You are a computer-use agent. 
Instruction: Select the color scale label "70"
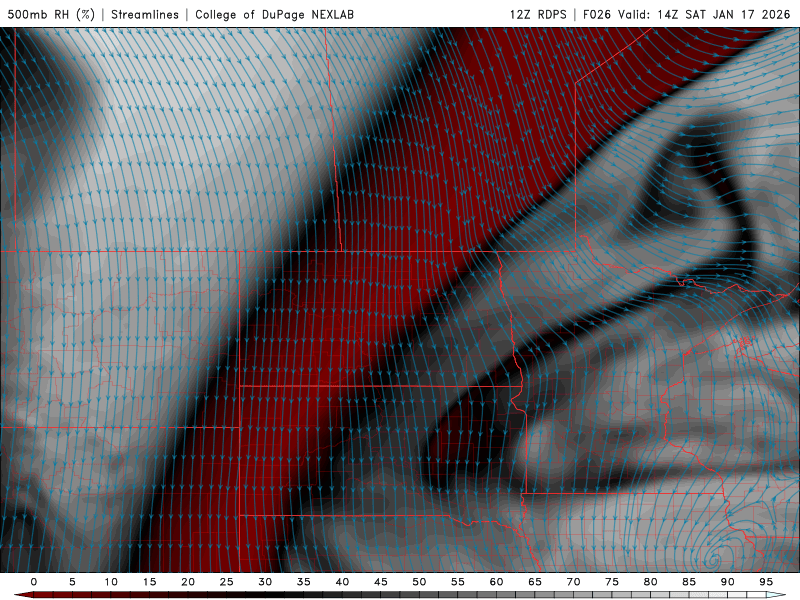573,582
